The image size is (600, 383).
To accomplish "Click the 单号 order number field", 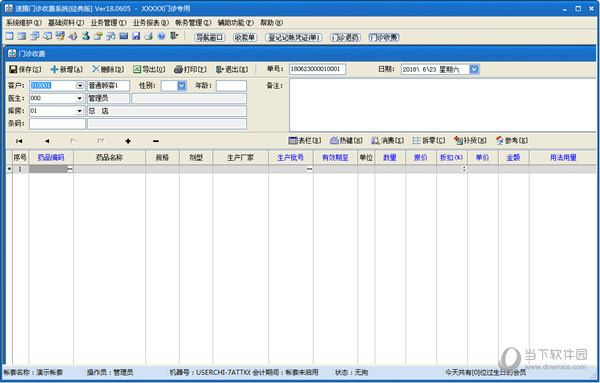I will [317, 69].
